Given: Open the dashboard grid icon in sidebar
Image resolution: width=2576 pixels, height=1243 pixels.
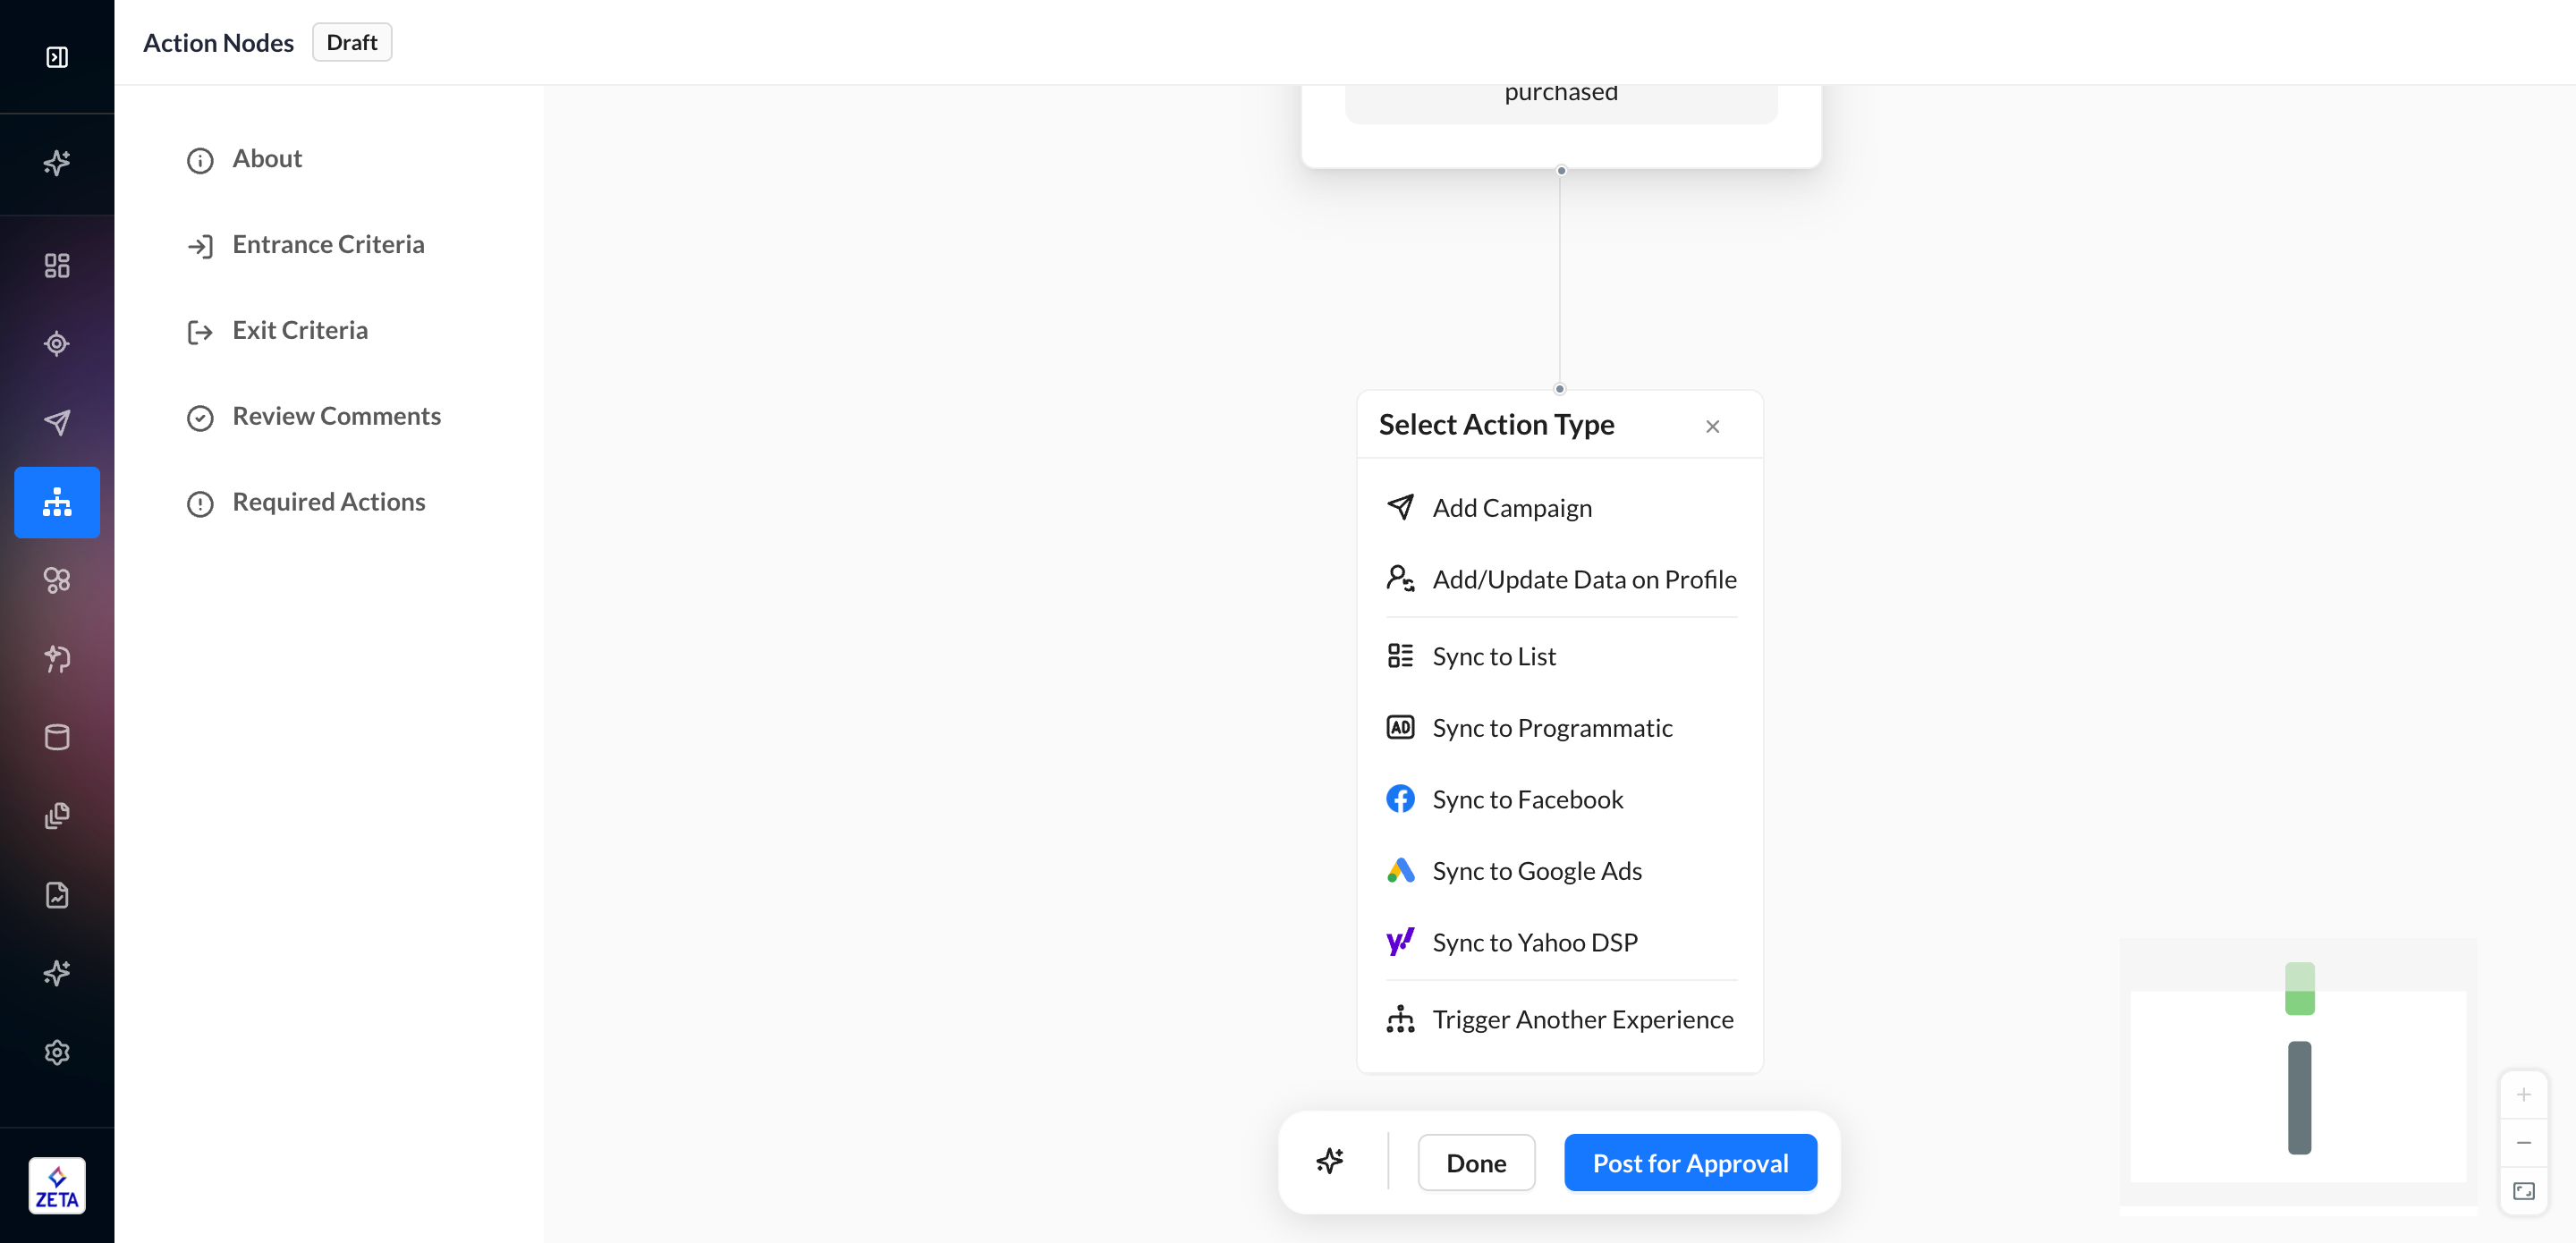Looking at the screenshot, I should click(x=57, y=265).
